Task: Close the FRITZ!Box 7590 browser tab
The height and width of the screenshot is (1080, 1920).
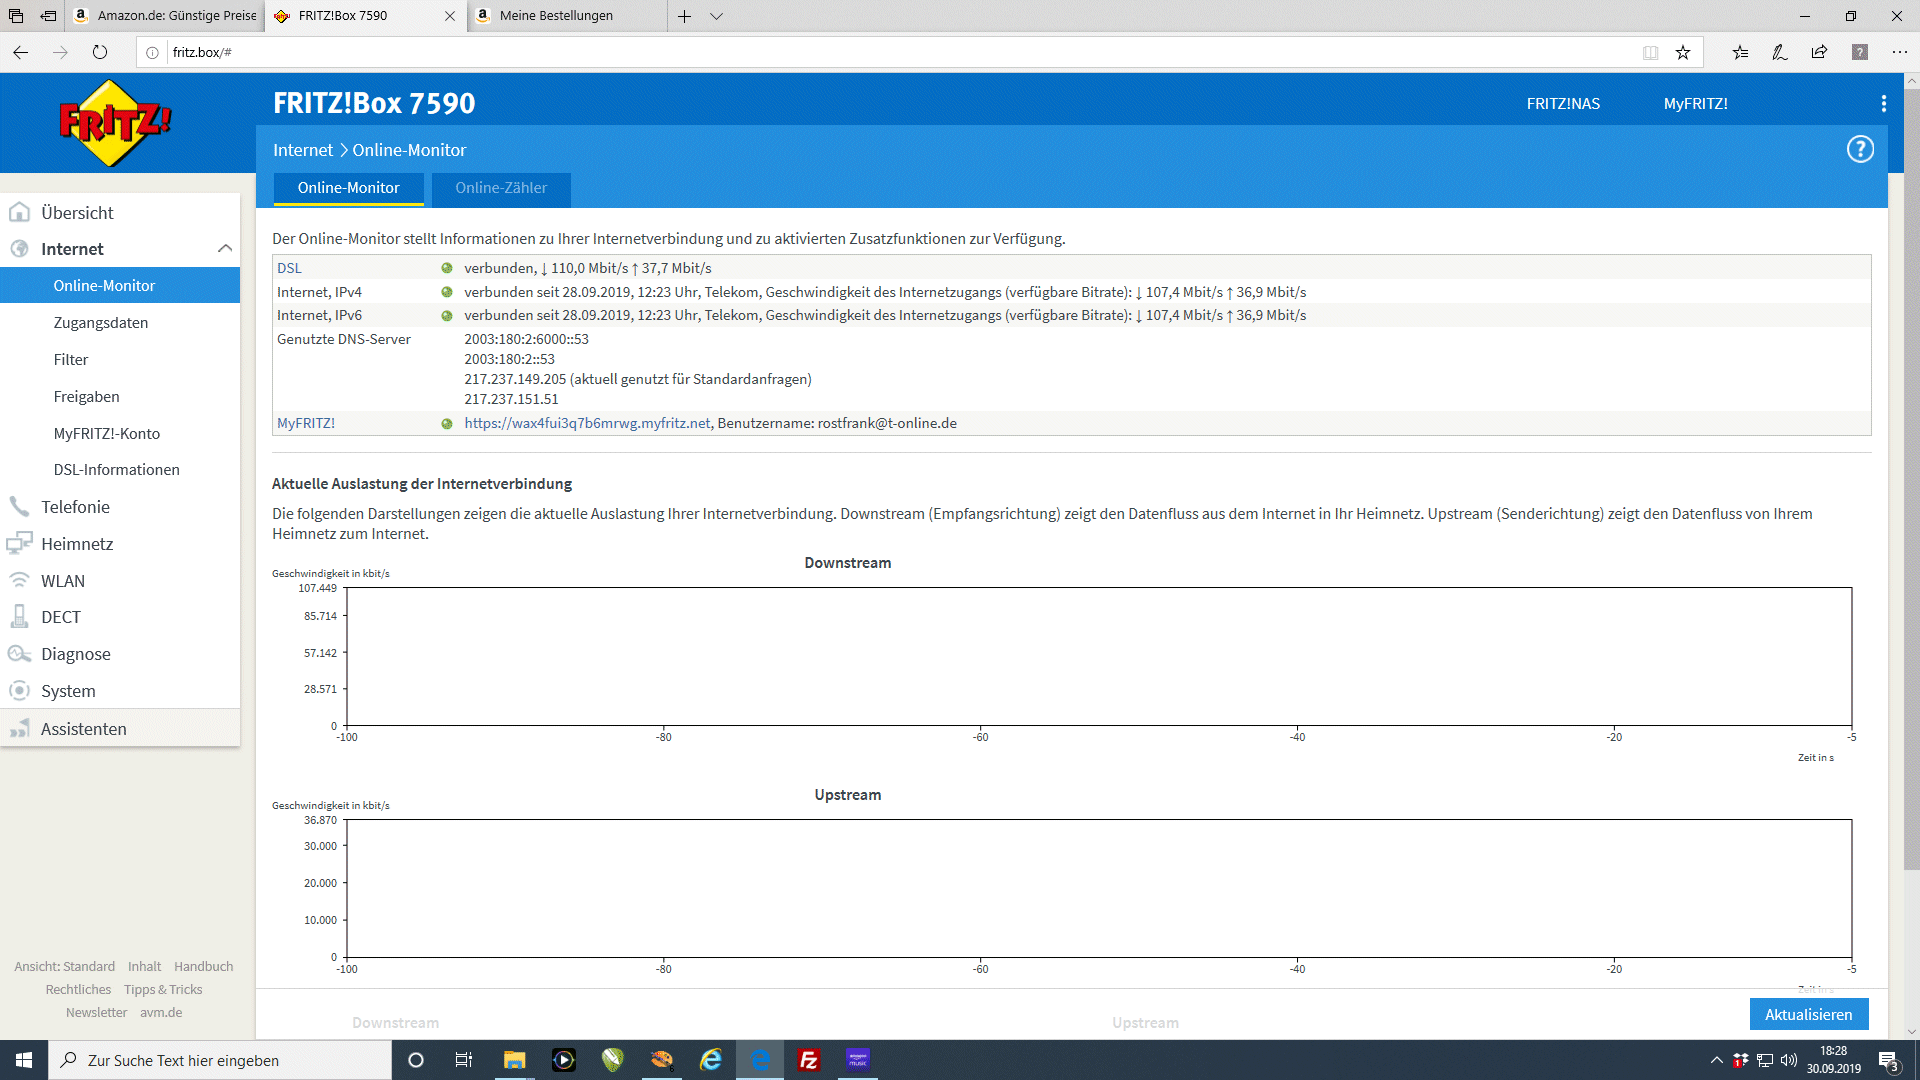Action: pos(450,16)
